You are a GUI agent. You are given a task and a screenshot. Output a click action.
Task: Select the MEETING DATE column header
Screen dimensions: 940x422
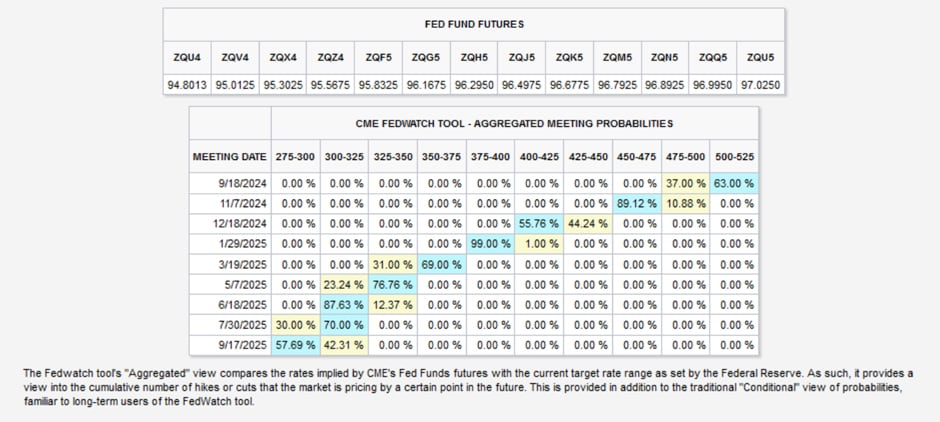[230, 157]
